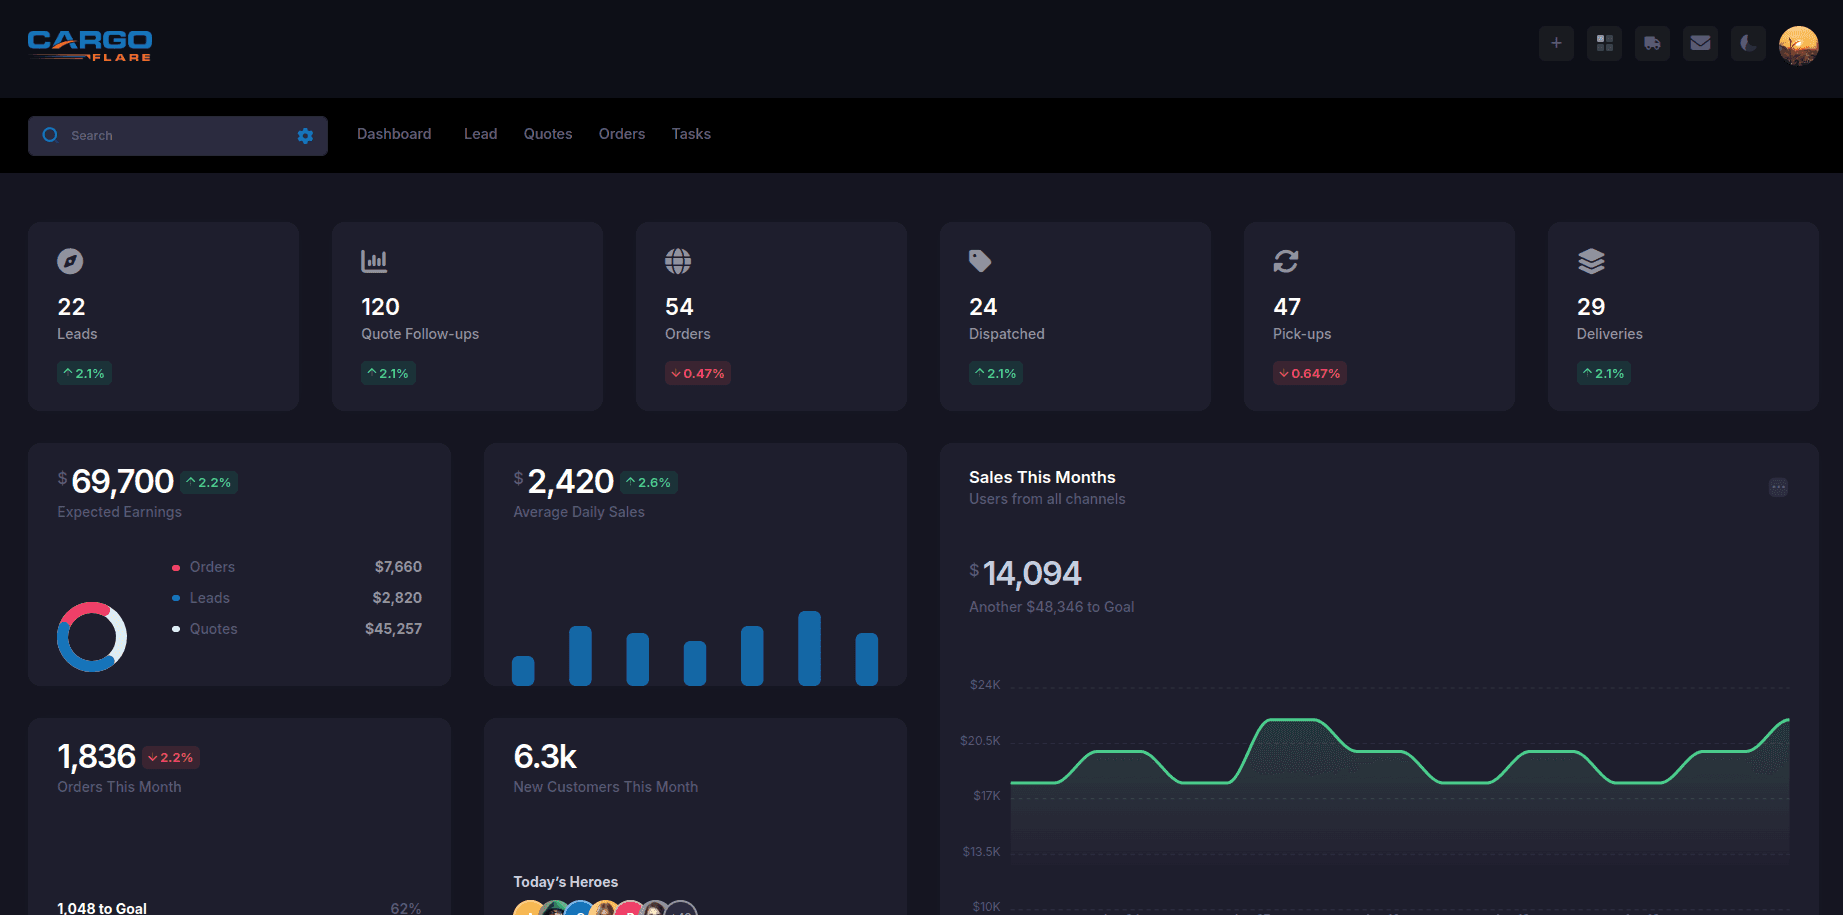This screenshot has height=915, width=1843.
Task: Click 'Another $48,346 to Goal' text
Action: (x=1051, y=607)
